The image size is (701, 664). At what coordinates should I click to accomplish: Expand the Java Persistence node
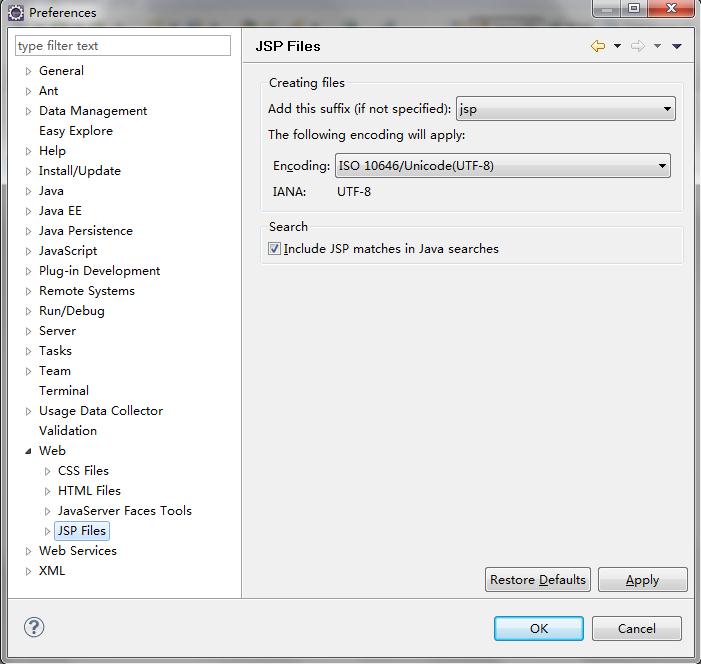point(28,231)
